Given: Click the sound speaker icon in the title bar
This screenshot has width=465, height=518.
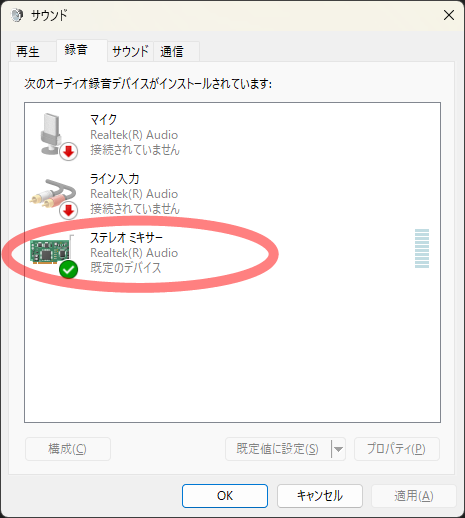Looking at the screenshot, I should point(17,15).
